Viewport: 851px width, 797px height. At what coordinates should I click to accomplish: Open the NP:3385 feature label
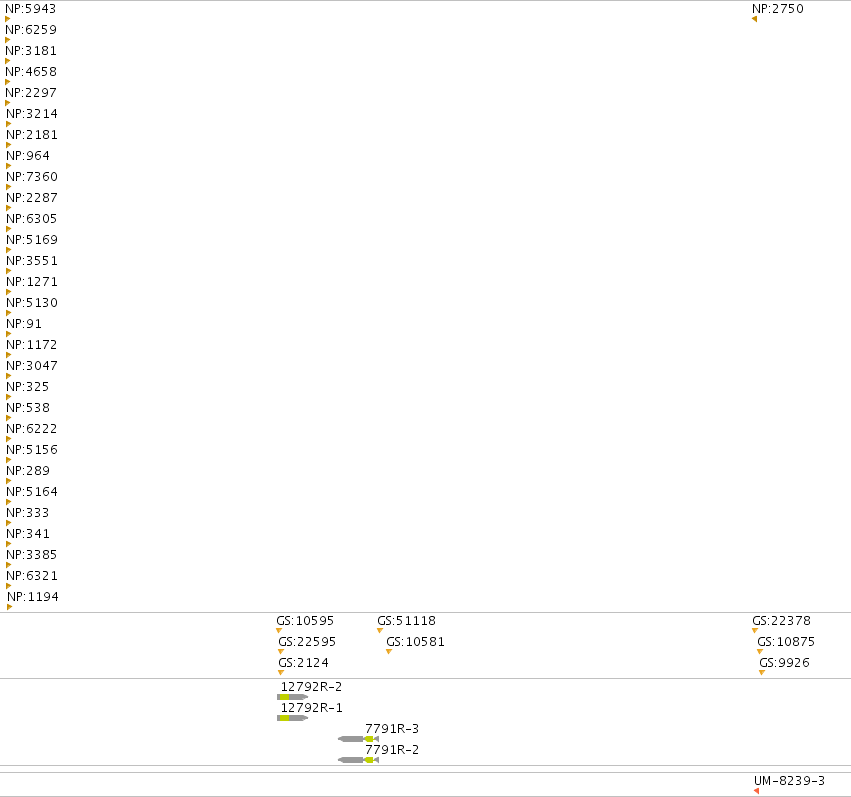click(x=31, y=555)
